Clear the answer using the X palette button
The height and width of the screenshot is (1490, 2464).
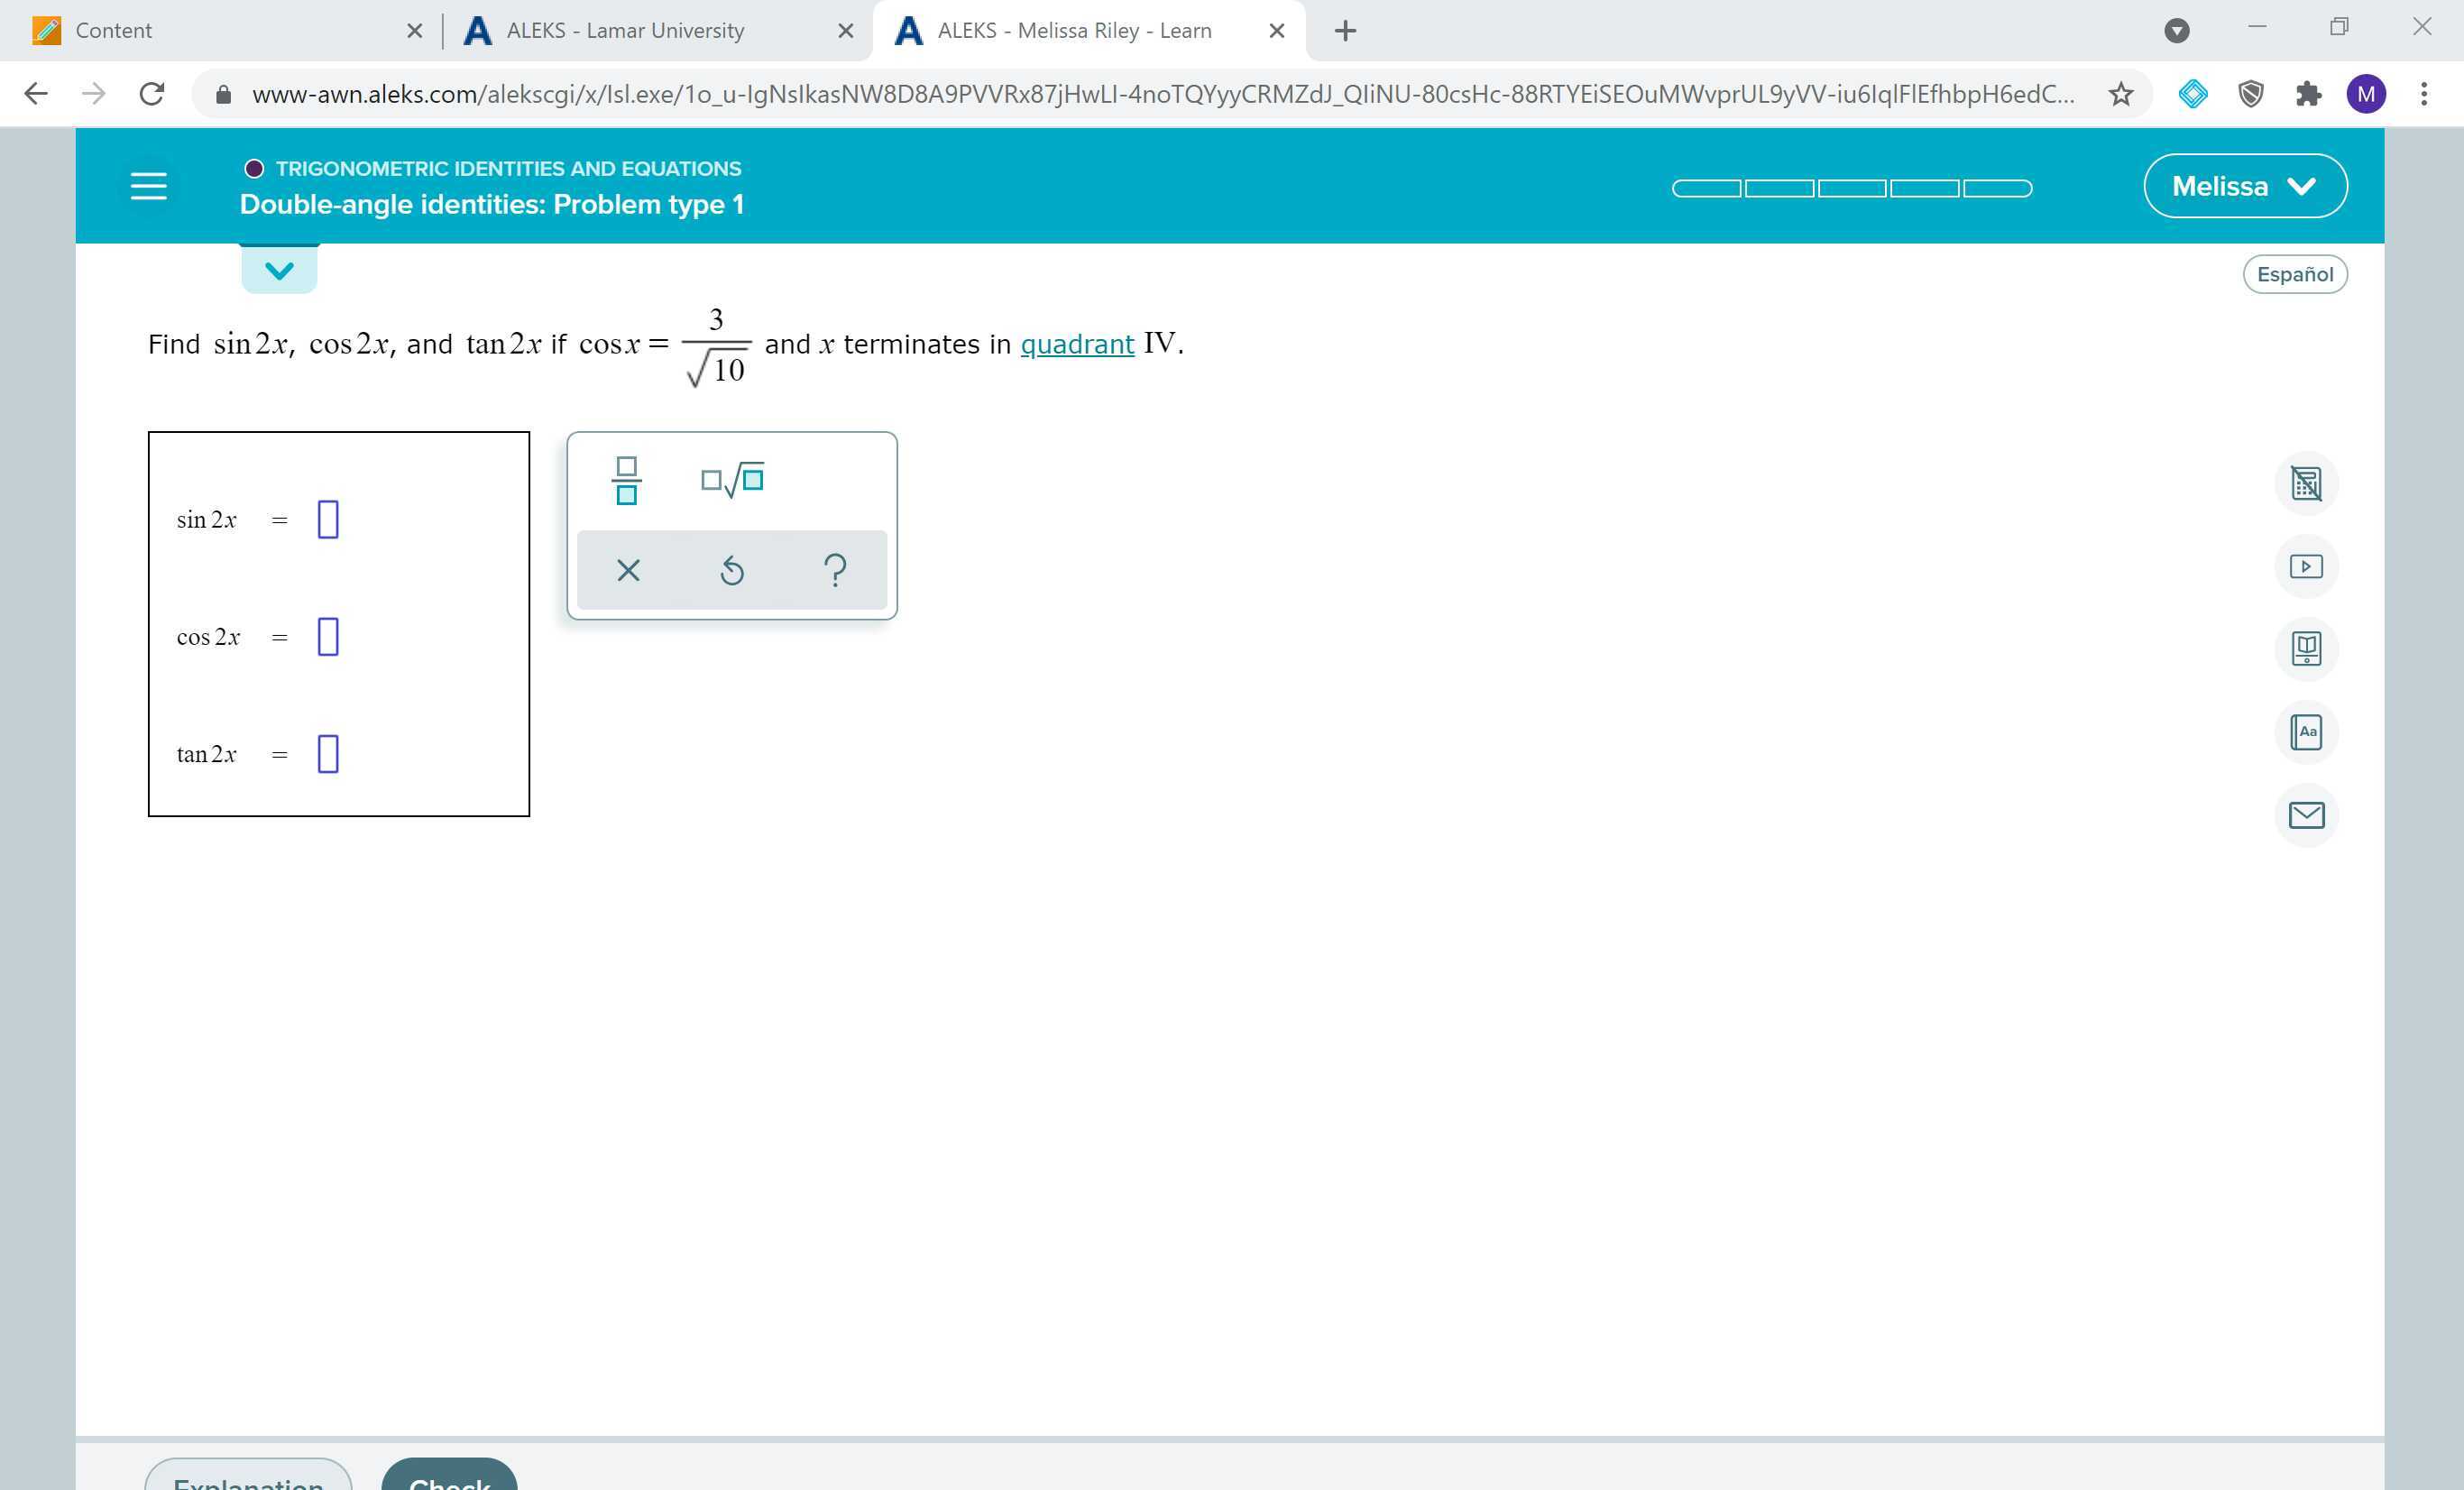(627, 570)
